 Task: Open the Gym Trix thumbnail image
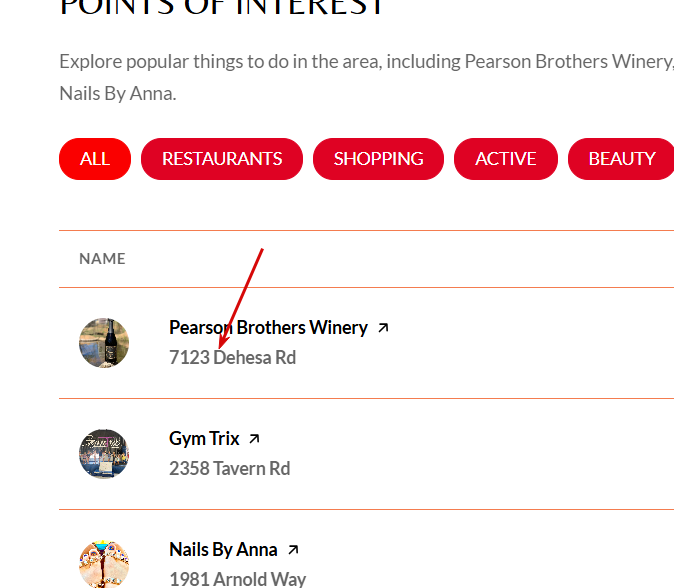click(104, 453)
